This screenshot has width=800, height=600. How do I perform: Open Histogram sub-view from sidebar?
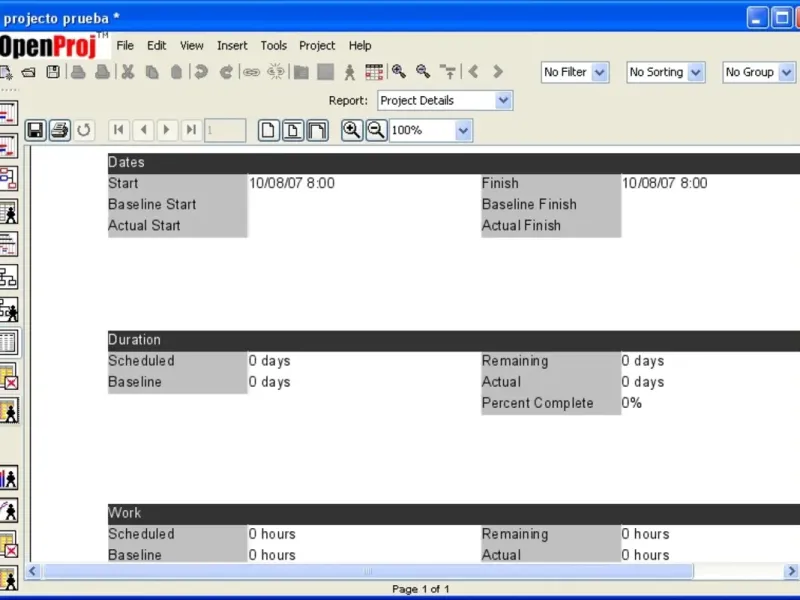[8, 479]
